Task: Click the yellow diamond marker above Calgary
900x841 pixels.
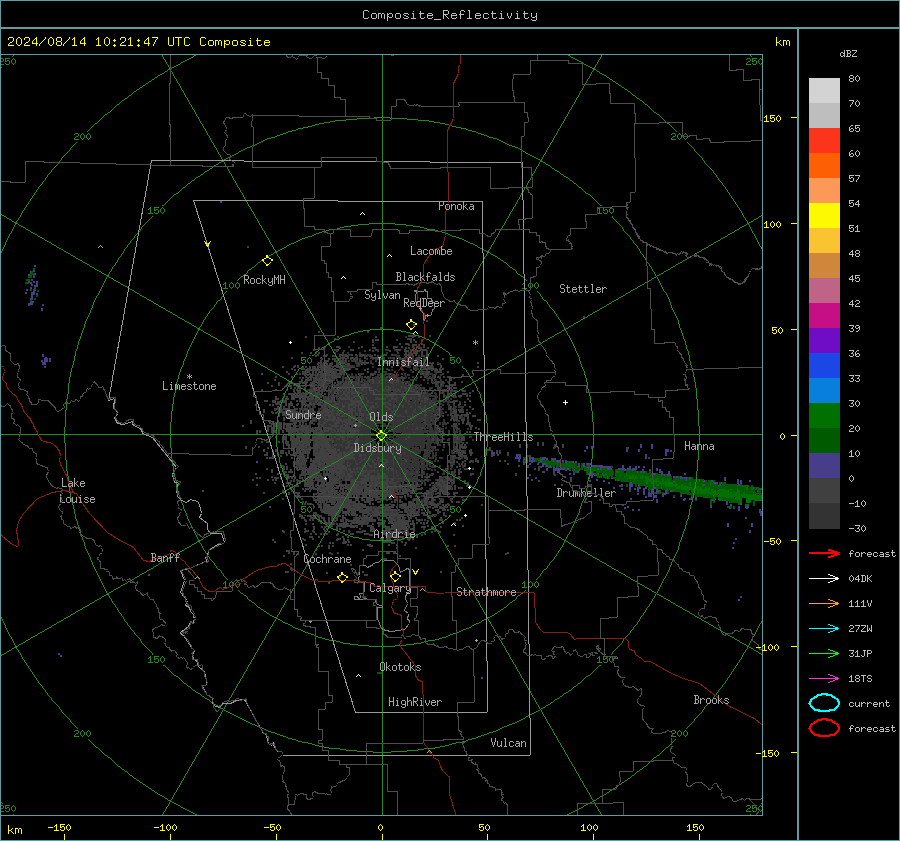Action: click(x=395, y=576)
